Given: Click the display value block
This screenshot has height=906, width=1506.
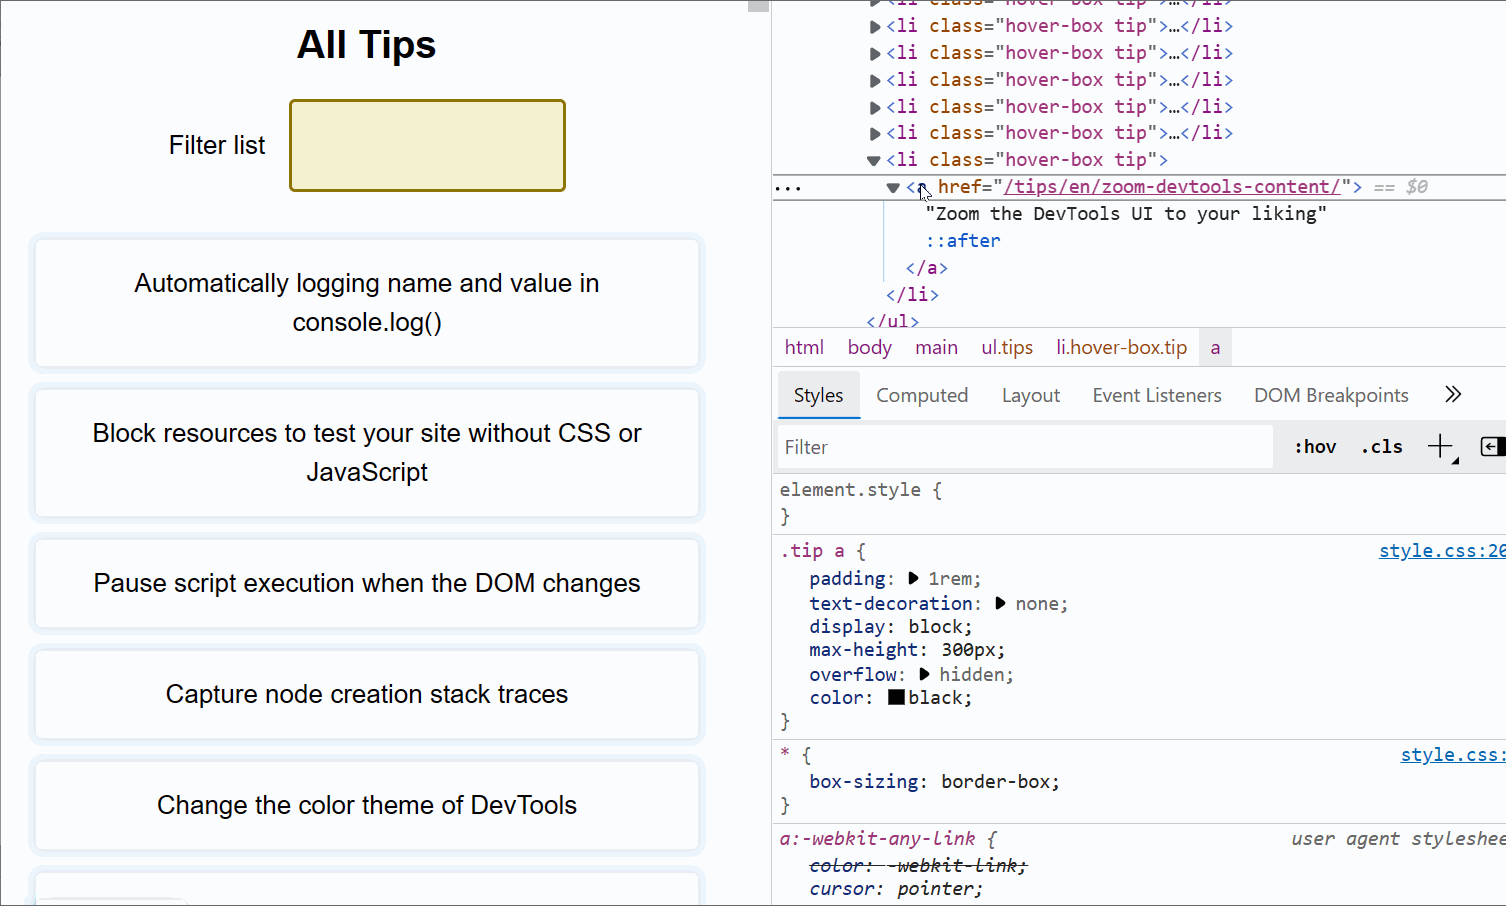Looking at the screenshot, I should pos(937,627).
